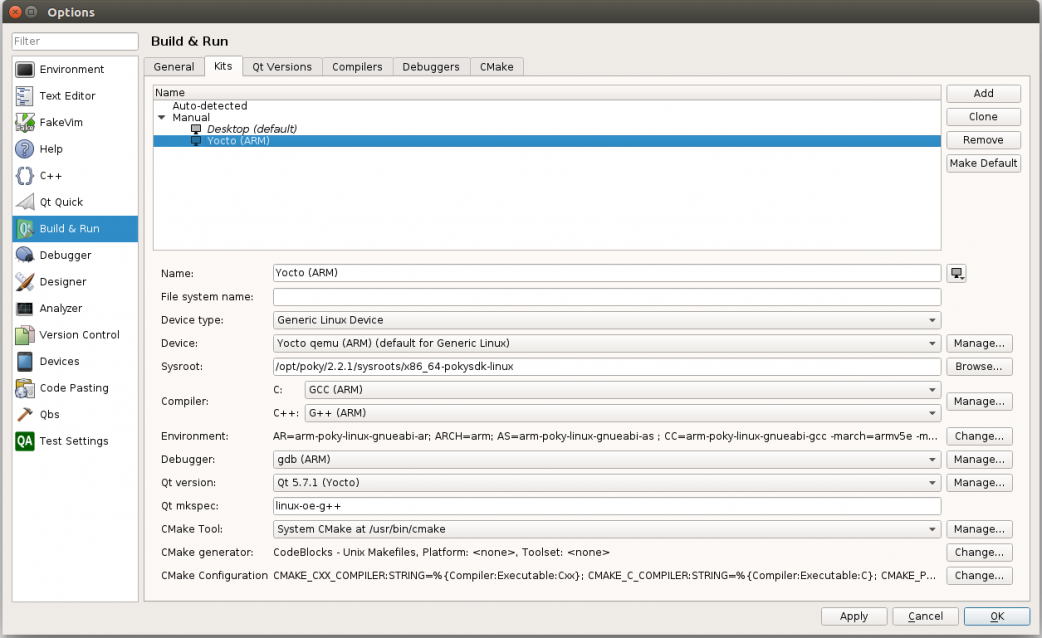Open the Device type dropdown
The image size is (1042, 638).
(607, 321)
